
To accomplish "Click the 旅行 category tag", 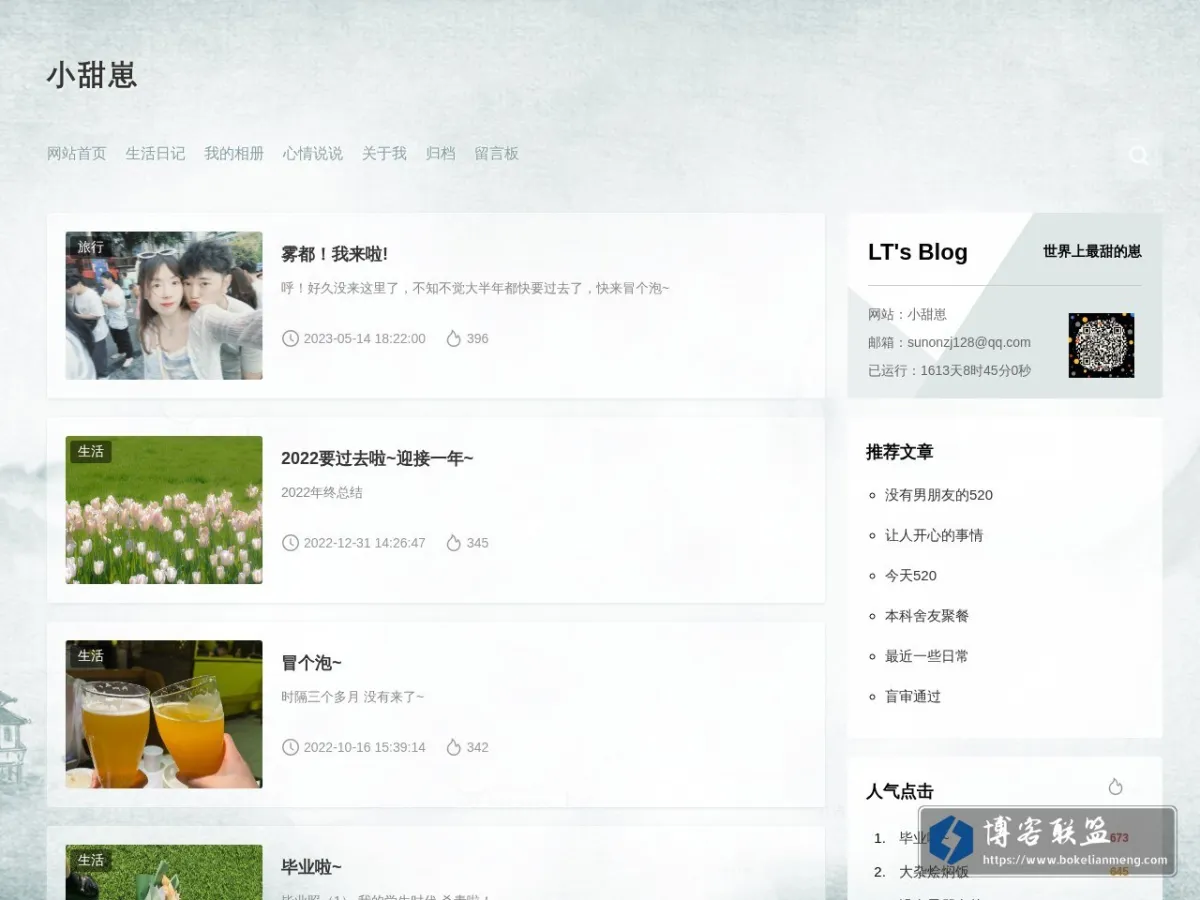I will [90, 247].
